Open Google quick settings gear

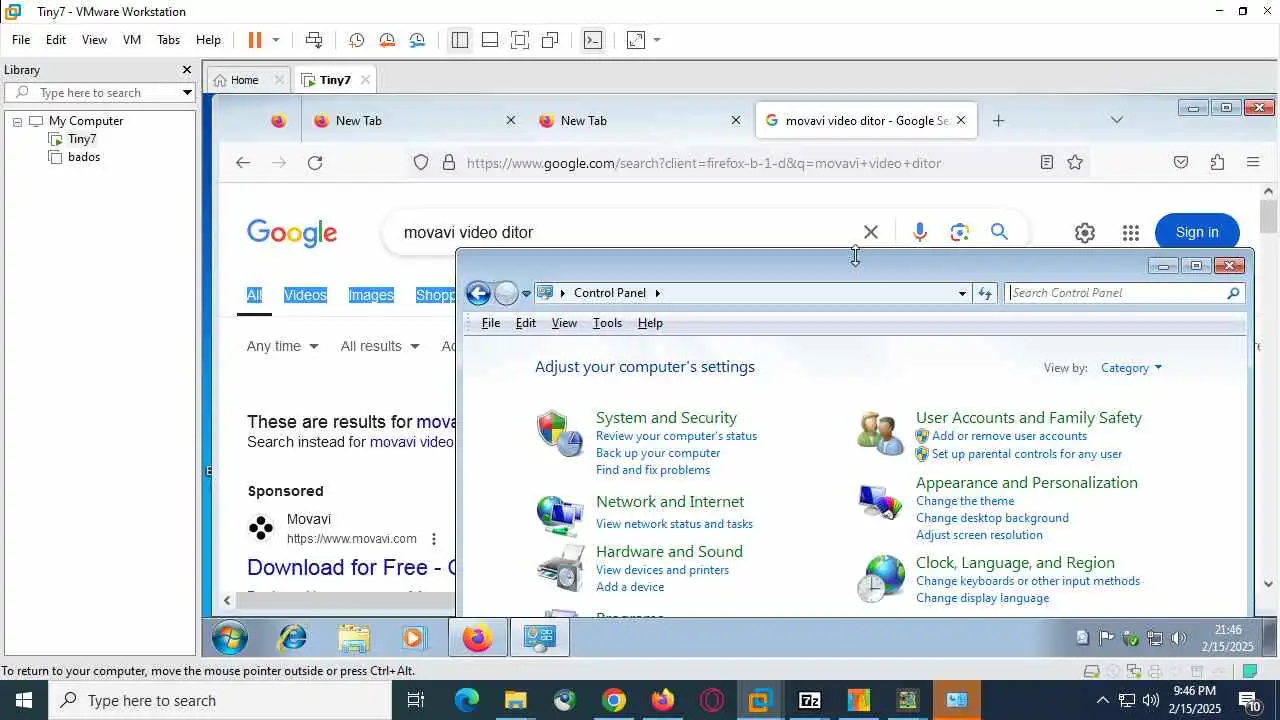coord(1085,232)
